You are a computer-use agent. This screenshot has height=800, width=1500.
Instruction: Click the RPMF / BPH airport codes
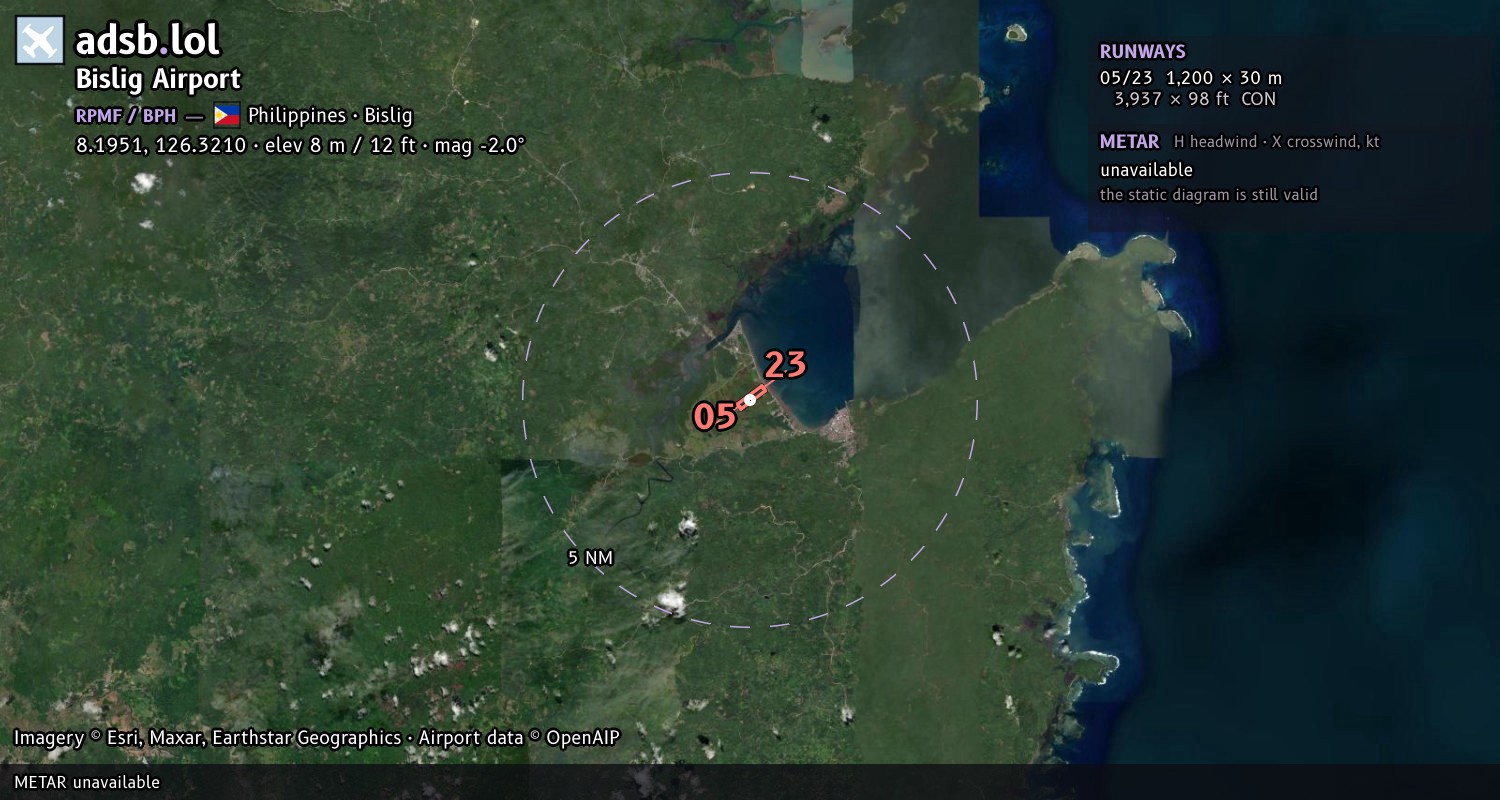tap(126, 115)
